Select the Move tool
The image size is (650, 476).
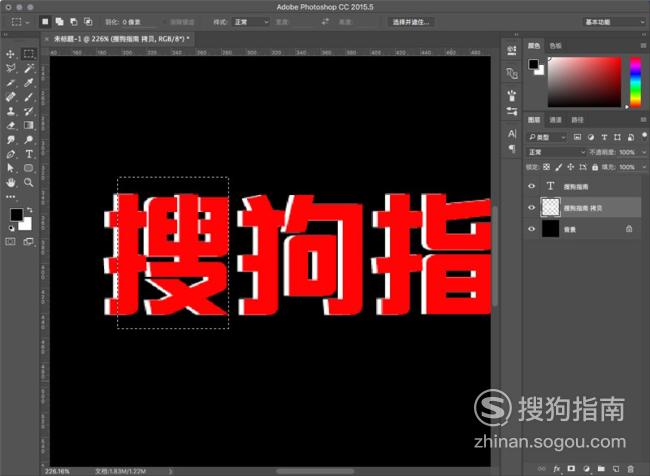[x=11, y=54]
